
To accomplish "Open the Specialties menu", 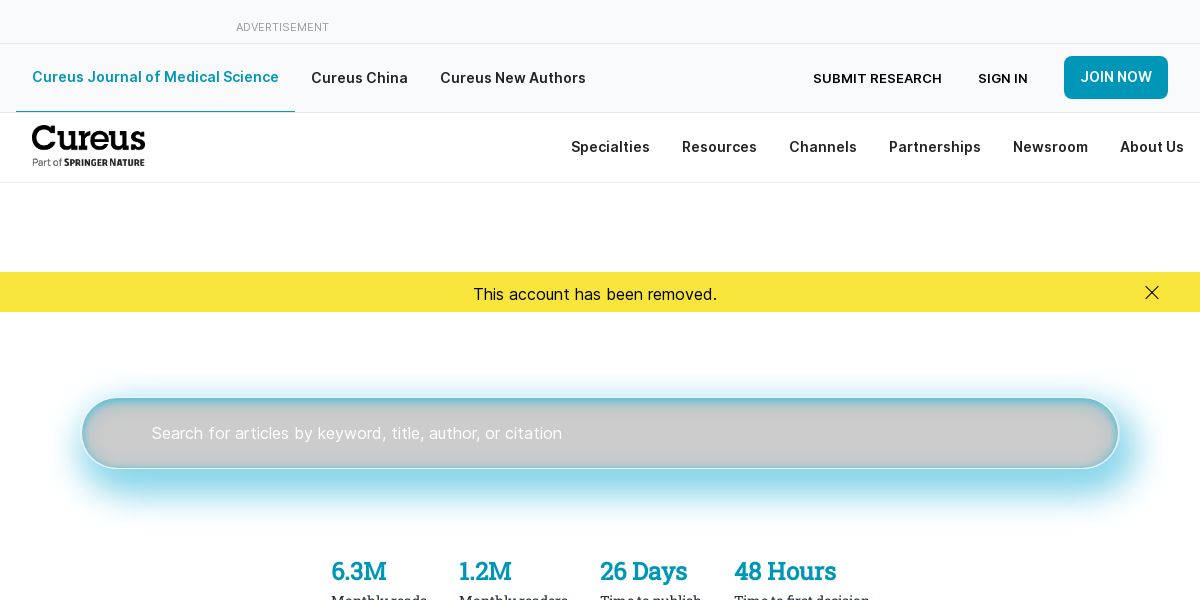I will [x=610, y=147].
